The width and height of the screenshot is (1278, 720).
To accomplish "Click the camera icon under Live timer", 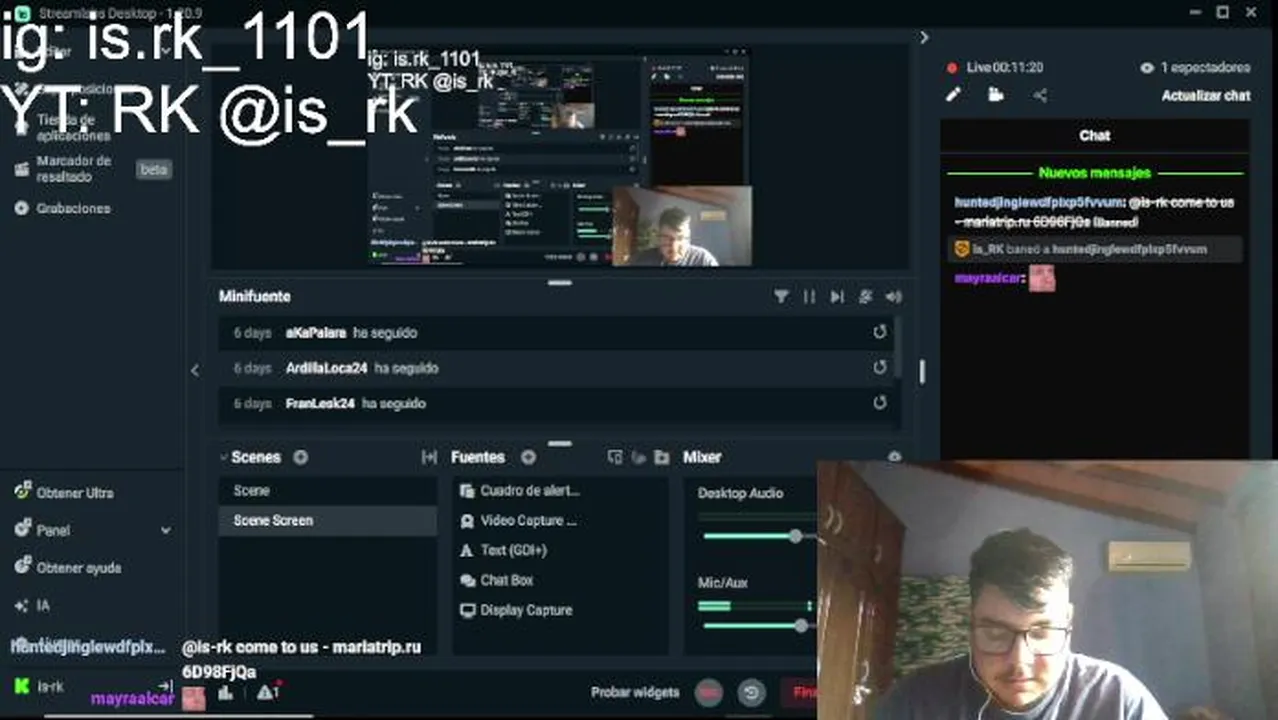I will (x=996, y=95).
